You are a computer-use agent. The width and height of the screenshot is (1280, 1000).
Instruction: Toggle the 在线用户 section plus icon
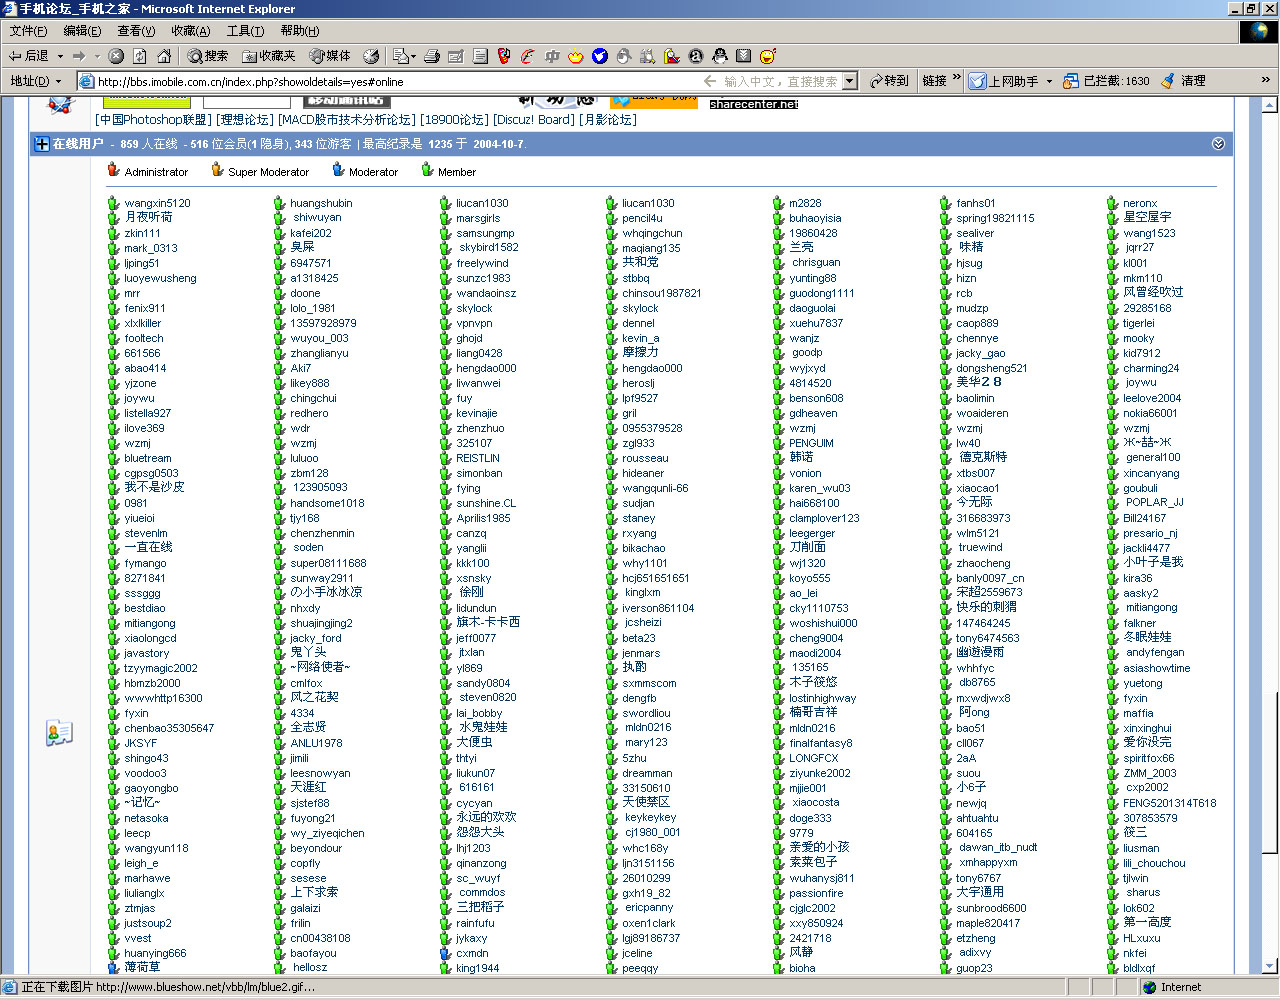click(x=42, y=144)
